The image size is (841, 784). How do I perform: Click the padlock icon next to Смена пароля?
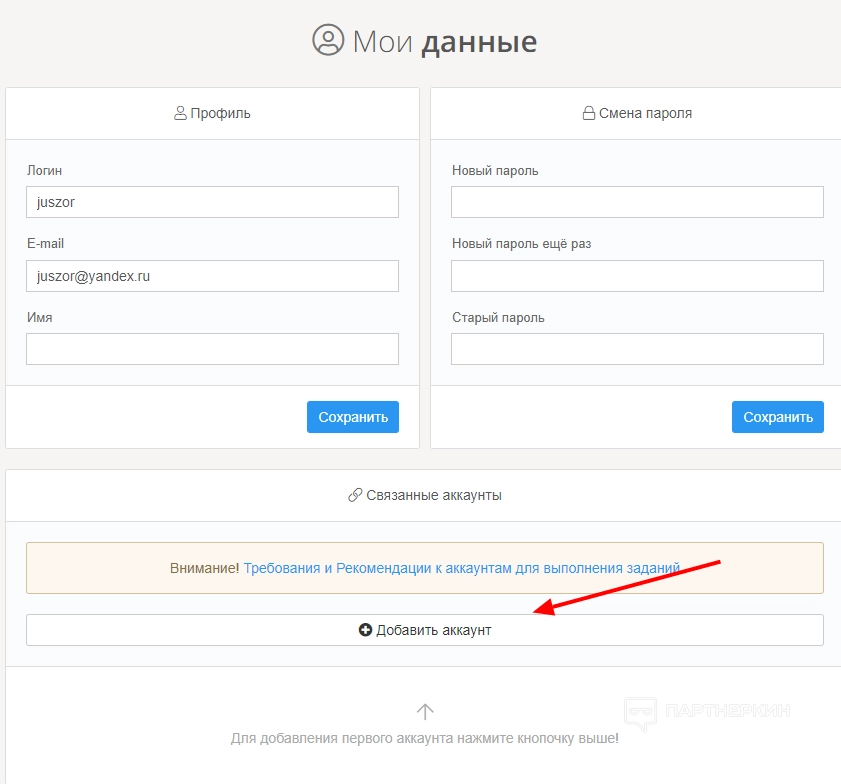point(589,114)
